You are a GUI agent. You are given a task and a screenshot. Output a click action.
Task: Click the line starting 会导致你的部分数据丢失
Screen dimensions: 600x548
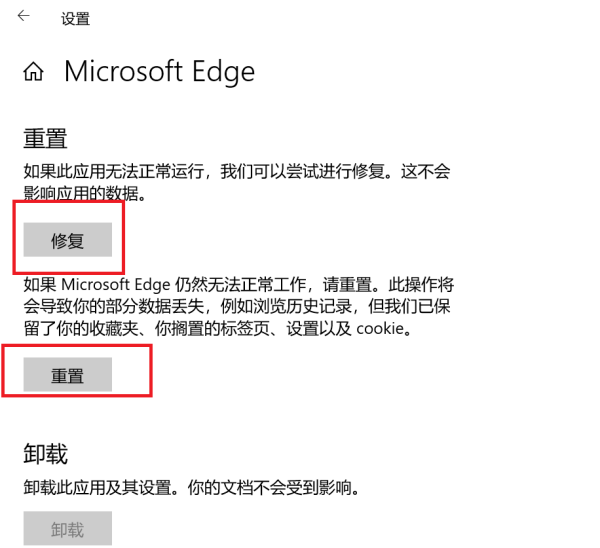236,306
